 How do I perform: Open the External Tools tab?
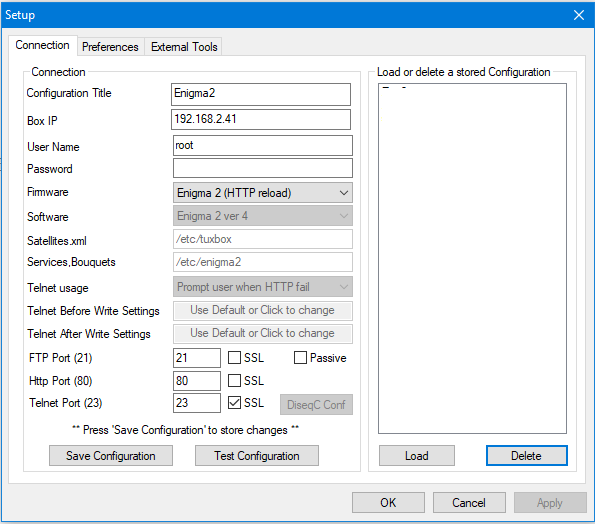point(184,47)
